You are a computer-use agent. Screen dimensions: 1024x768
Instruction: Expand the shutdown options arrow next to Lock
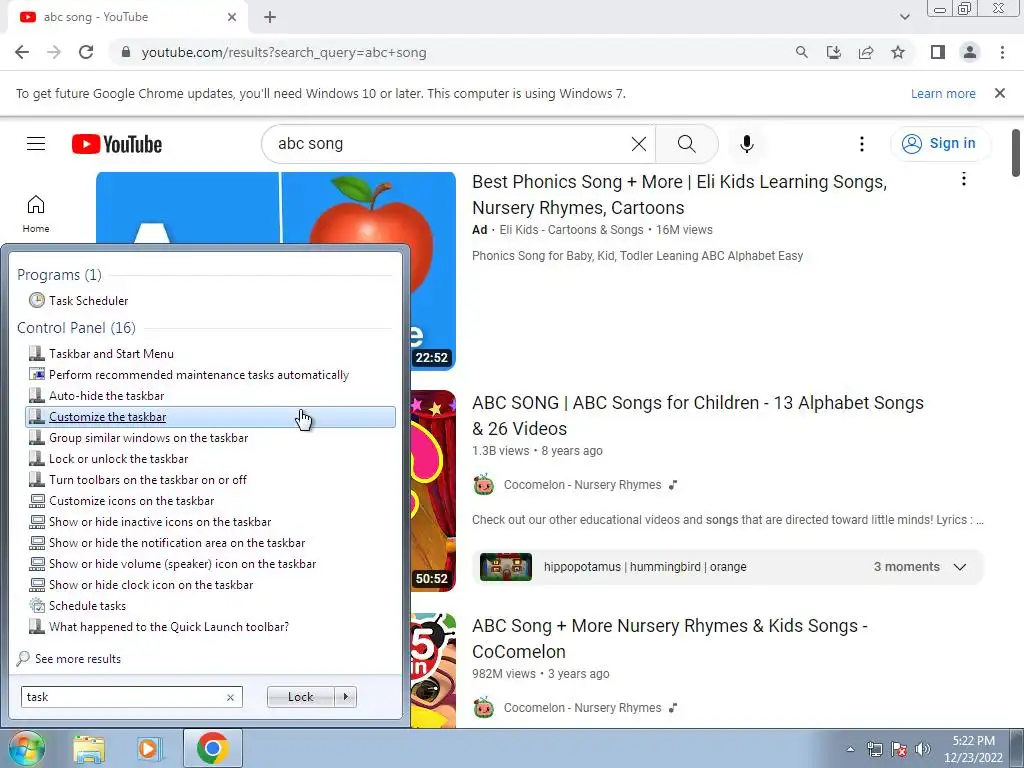(x=345, y=697)
